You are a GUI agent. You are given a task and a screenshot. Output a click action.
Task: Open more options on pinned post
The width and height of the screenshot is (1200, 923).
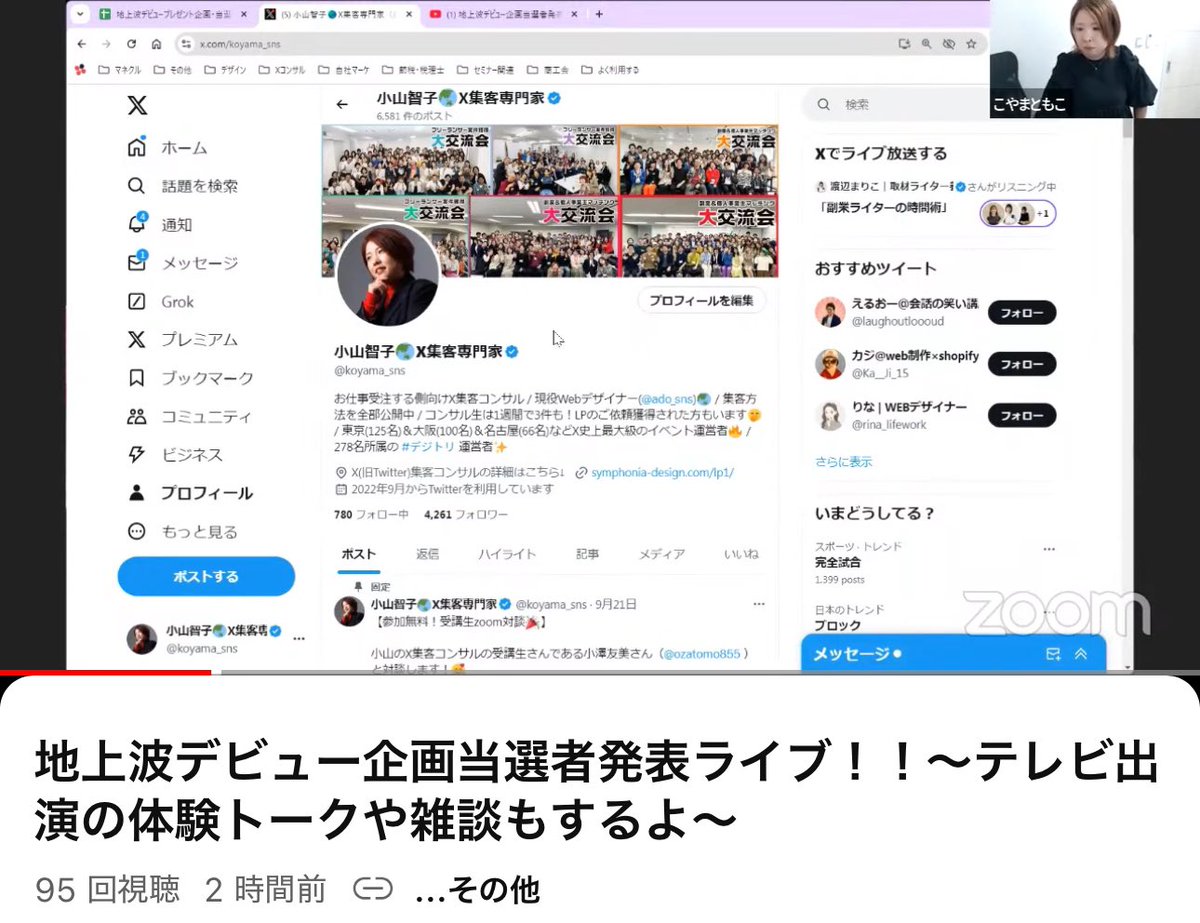coord(758,604)
